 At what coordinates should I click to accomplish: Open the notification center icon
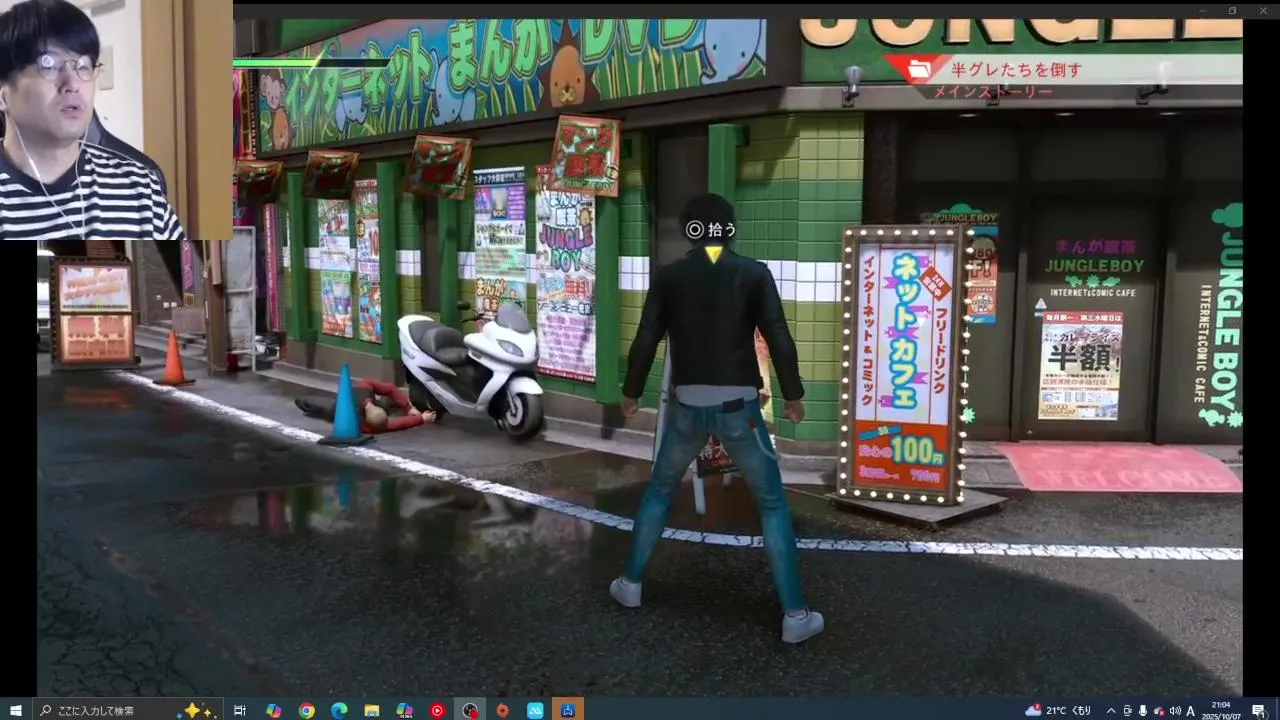point(1259,710)
